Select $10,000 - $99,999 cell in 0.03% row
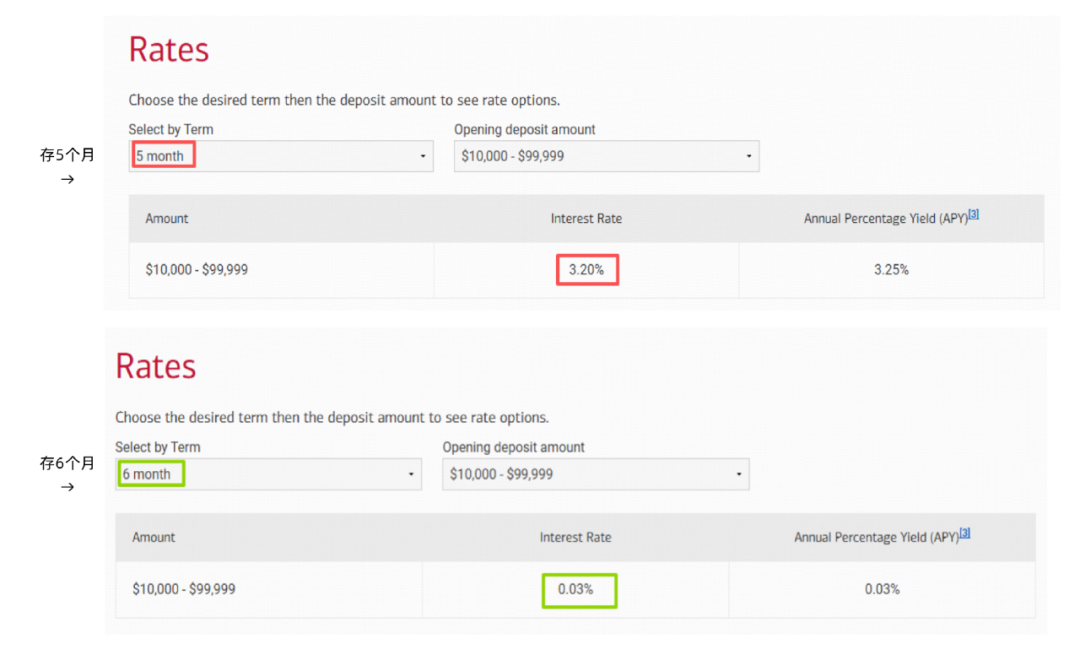This screenshot has width=1080, height=655. (x=184, y=589)
